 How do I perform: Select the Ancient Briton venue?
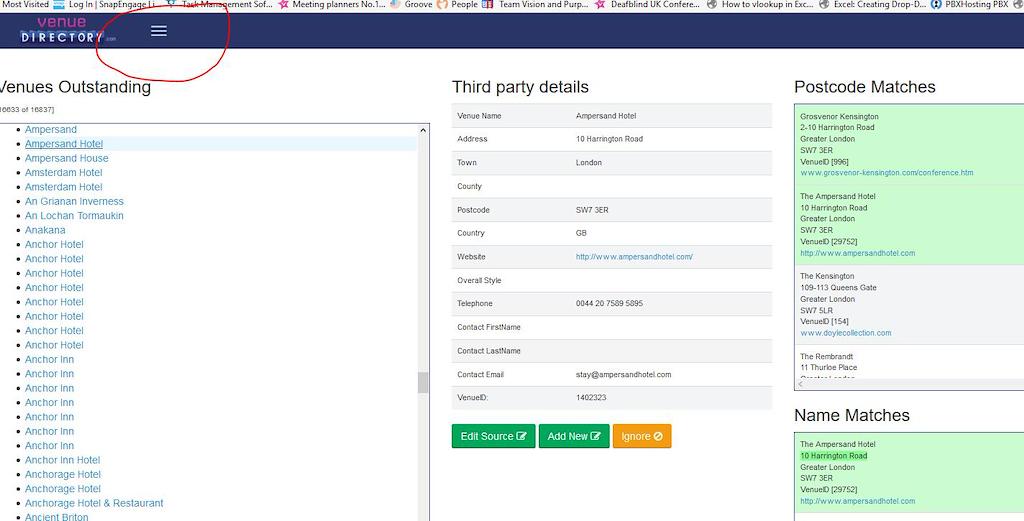pos(57,516)
